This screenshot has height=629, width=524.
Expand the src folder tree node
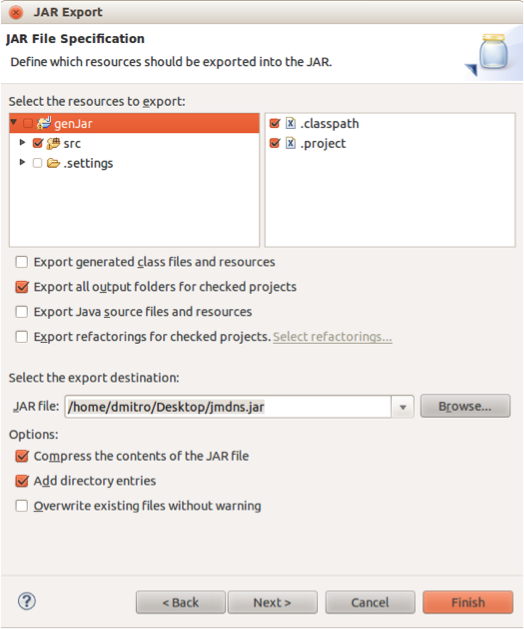coord(22,142)
